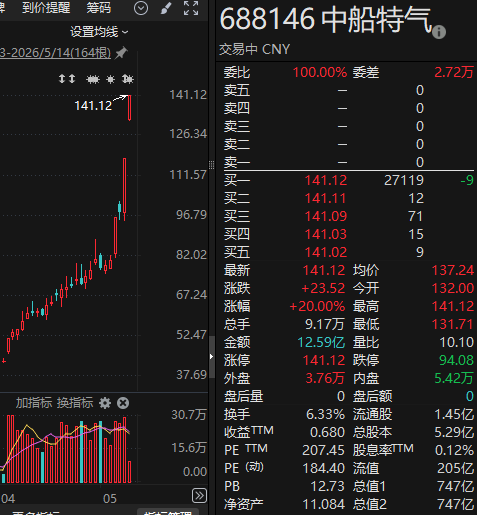Image resolution: width=477 pixels, height=515 pixels.
Task: Click the wide star event marker above chart
Action: 93,79
